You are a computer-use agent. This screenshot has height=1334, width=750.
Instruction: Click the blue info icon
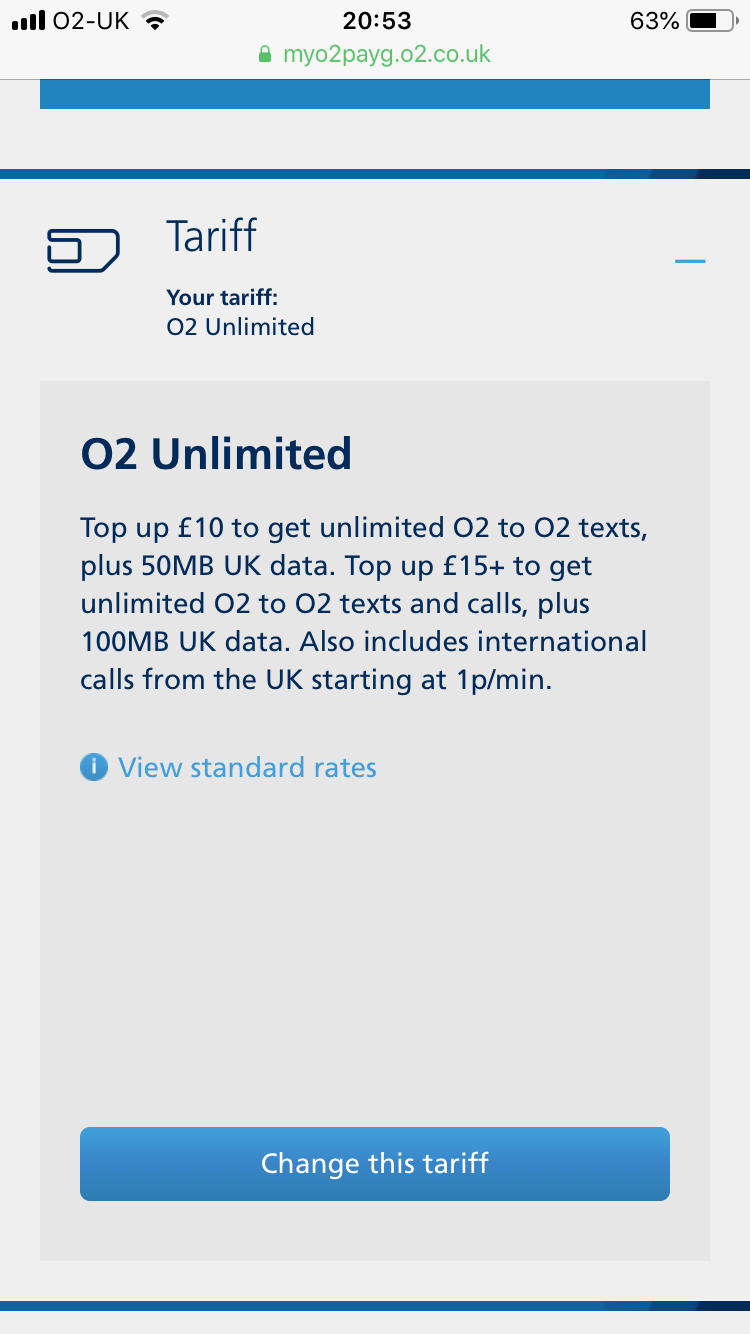pos(94,768)
